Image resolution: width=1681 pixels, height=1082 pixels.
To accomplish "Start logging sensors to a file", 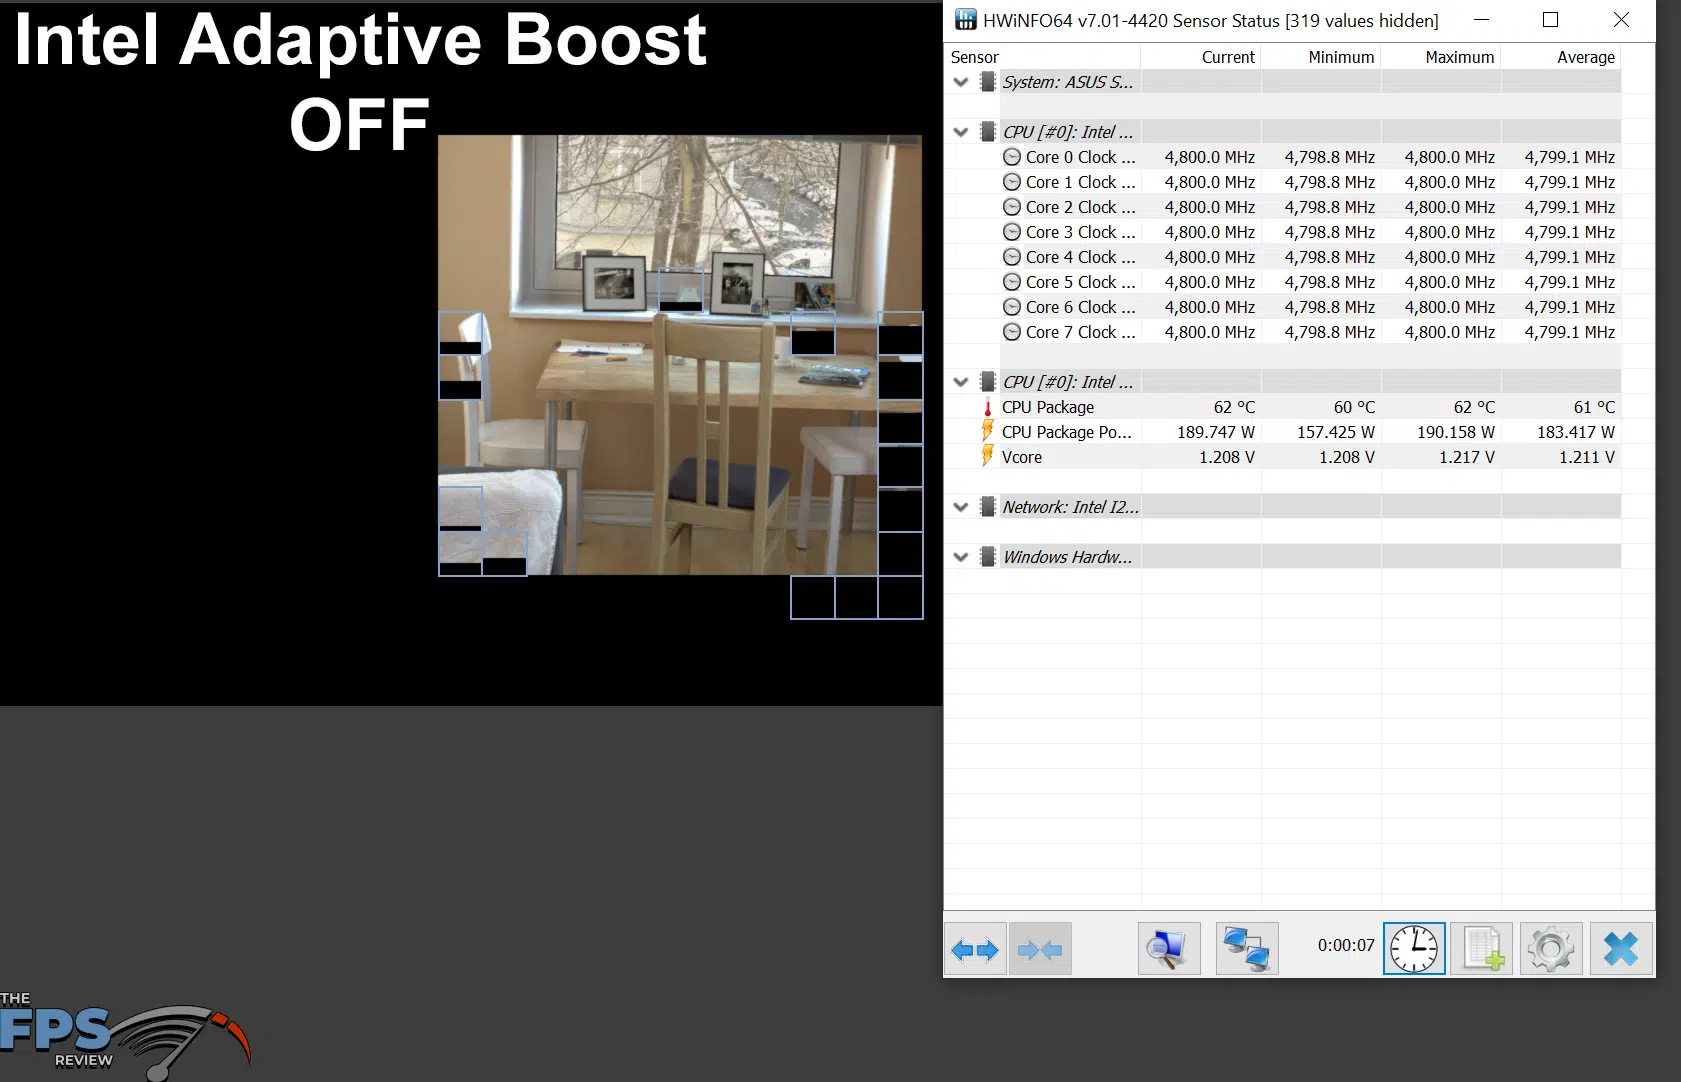I will click(x=1481, y=948).
